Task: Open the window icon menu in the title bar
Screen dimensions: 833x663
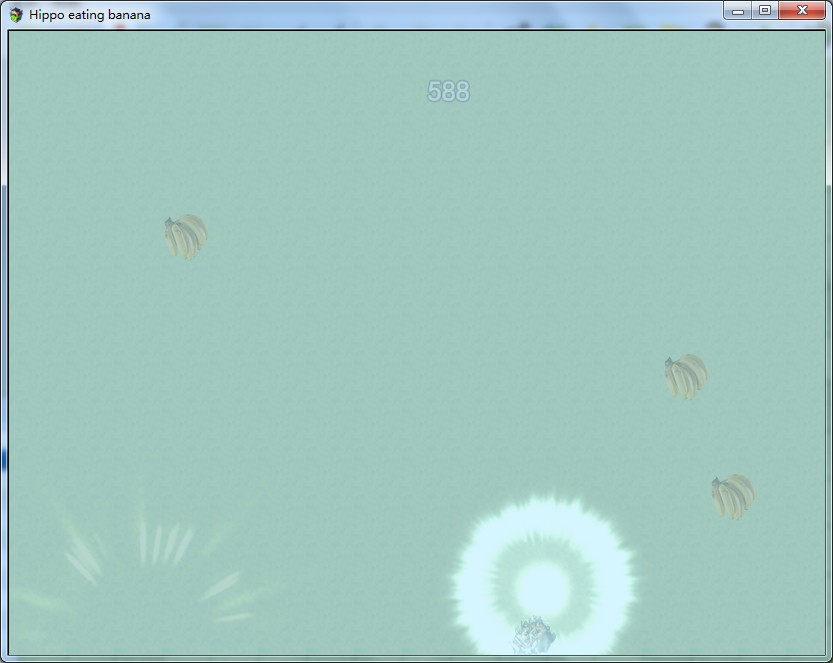Action: point(16,15)
